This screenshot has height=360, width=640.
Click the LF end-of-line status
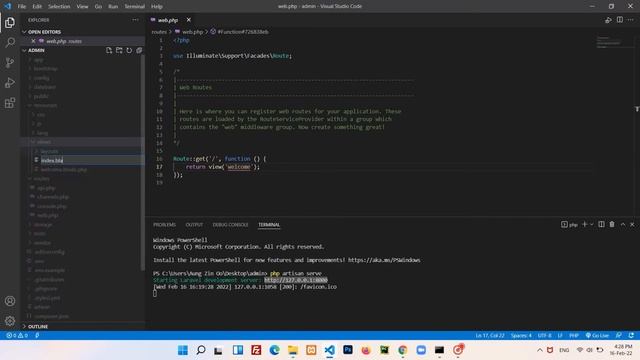click(560, 335)
